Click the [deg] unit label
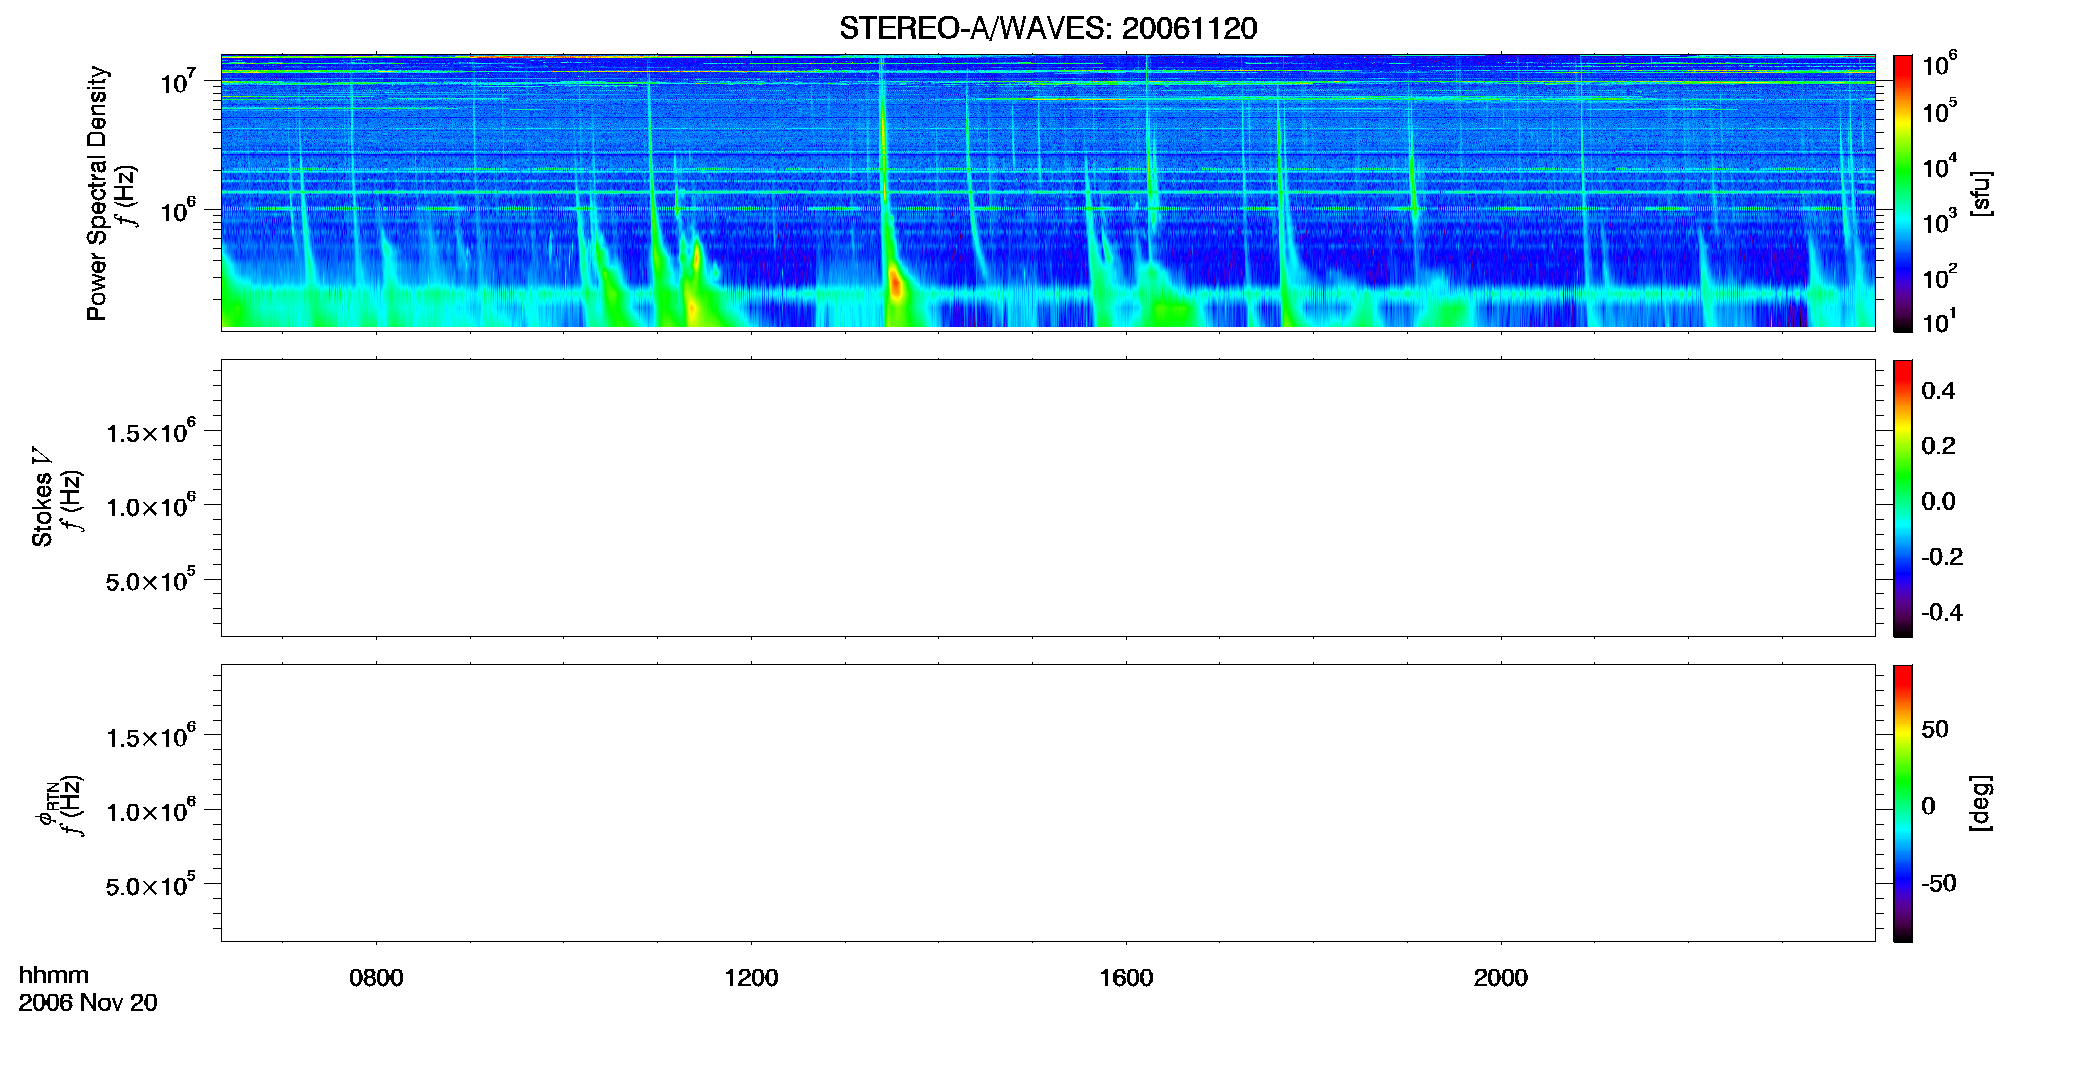Viewport: 2096px width, 1080px height. (x=1981, y=803)
